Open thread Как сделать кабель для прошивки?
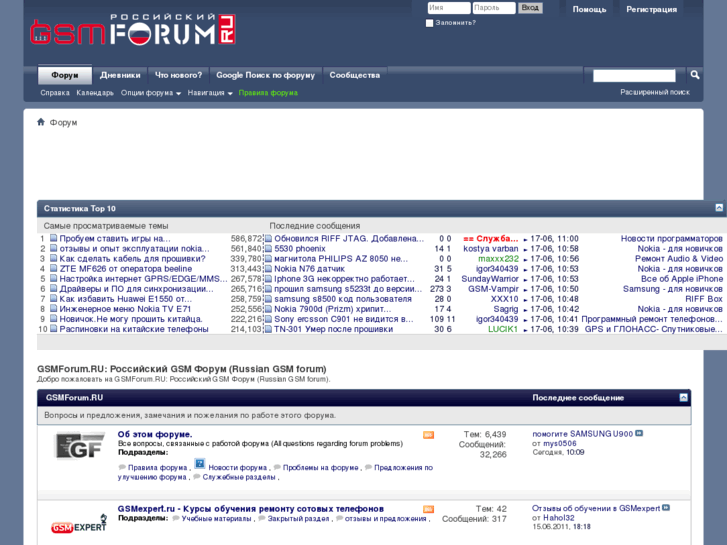 [132, 259]
